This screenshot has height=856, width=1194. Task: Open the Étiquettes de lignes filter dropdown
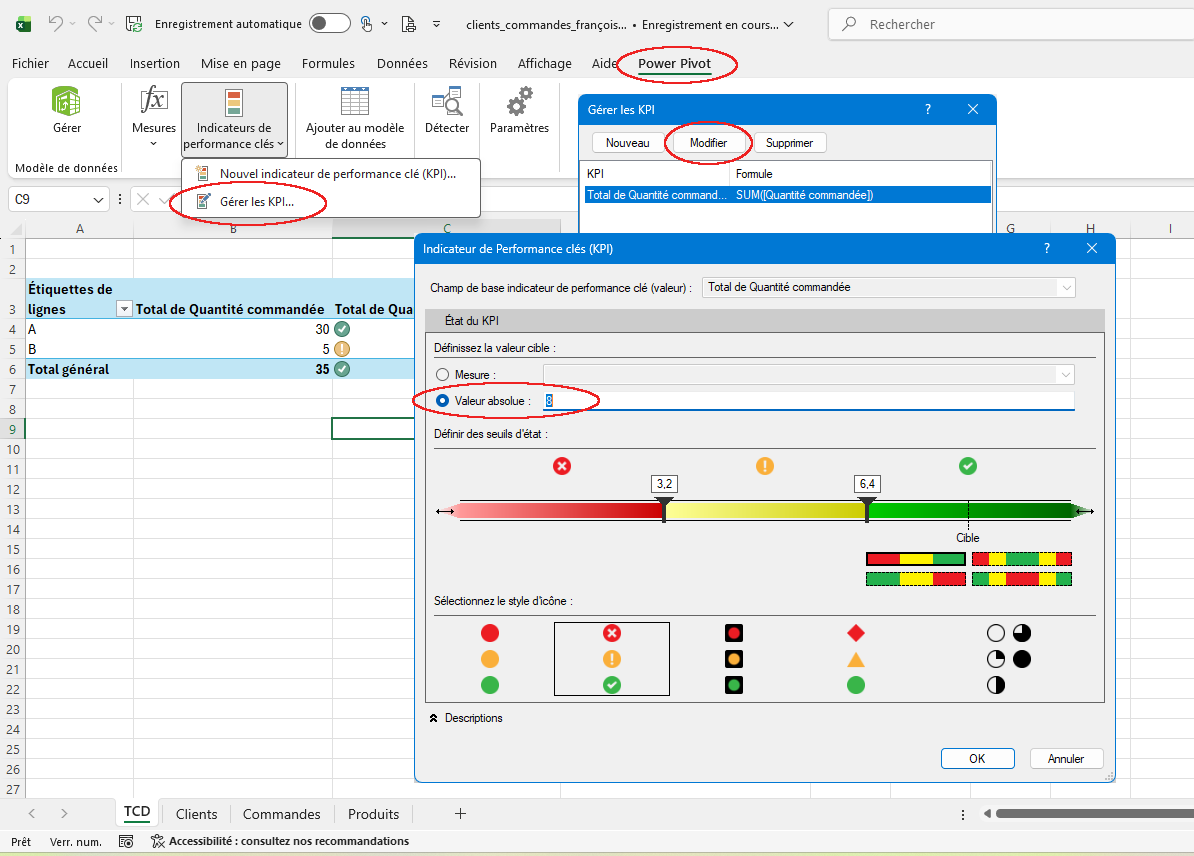pos(124,310)
